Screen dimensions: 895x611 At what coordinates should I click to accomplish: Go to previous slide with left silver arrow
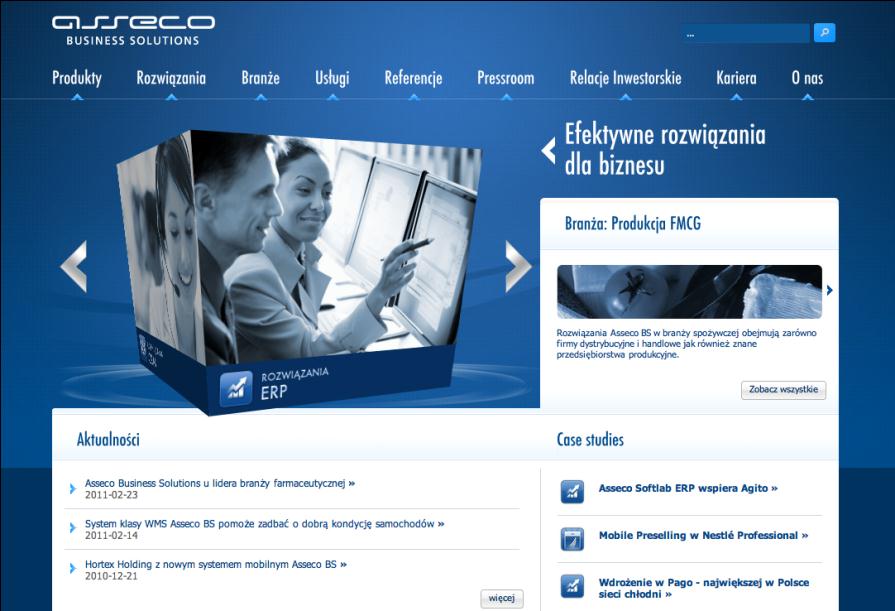(x=74, y=266)
